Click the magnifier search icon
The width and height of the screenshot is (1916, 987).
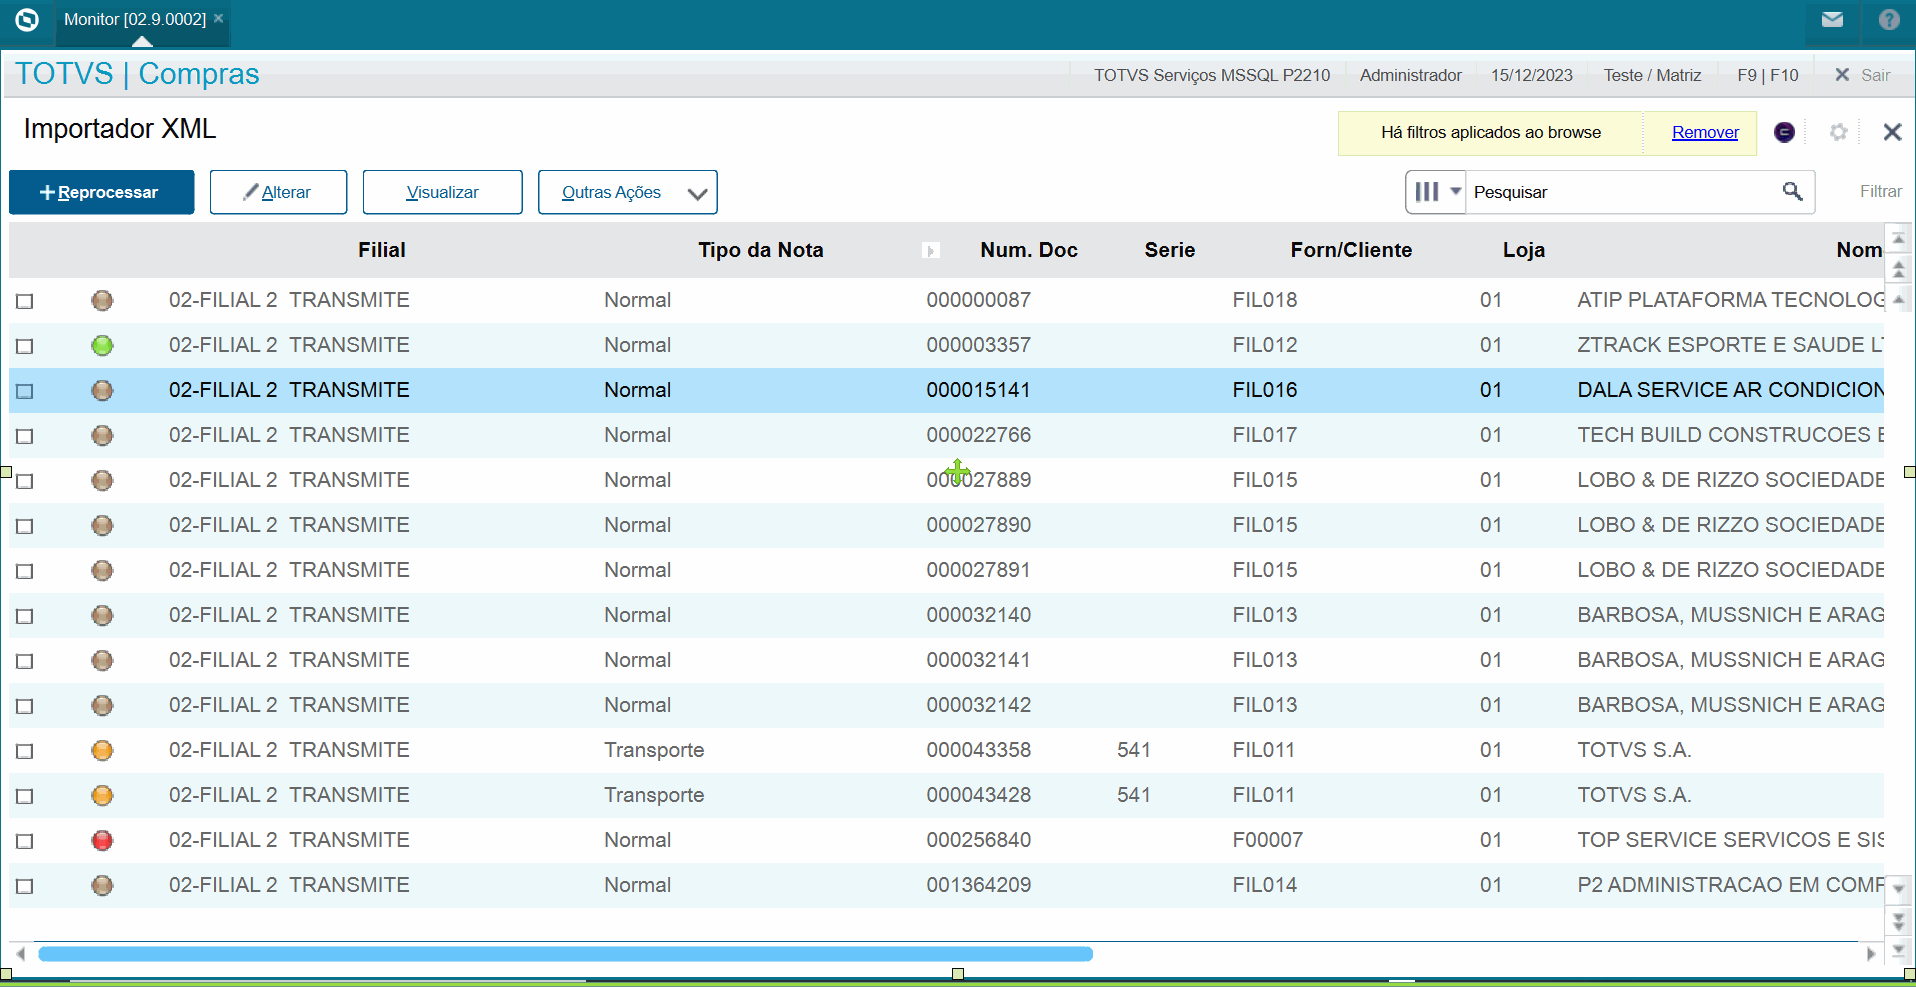pyautogui.click(x=1792, y=191)
